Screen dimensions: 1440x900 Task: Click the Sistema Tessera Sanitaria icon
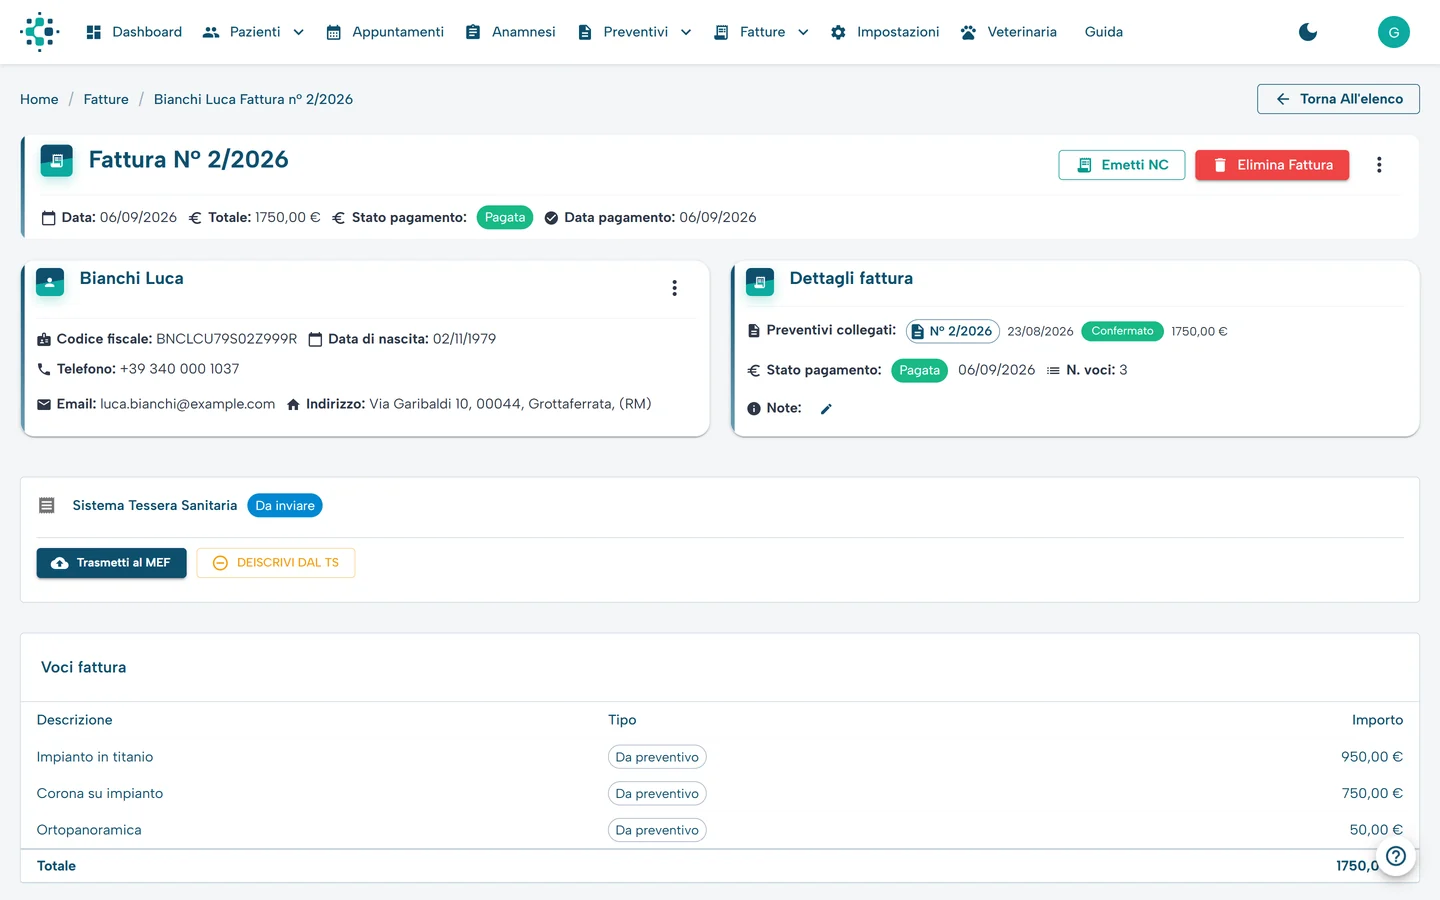(x=47, y=506)
